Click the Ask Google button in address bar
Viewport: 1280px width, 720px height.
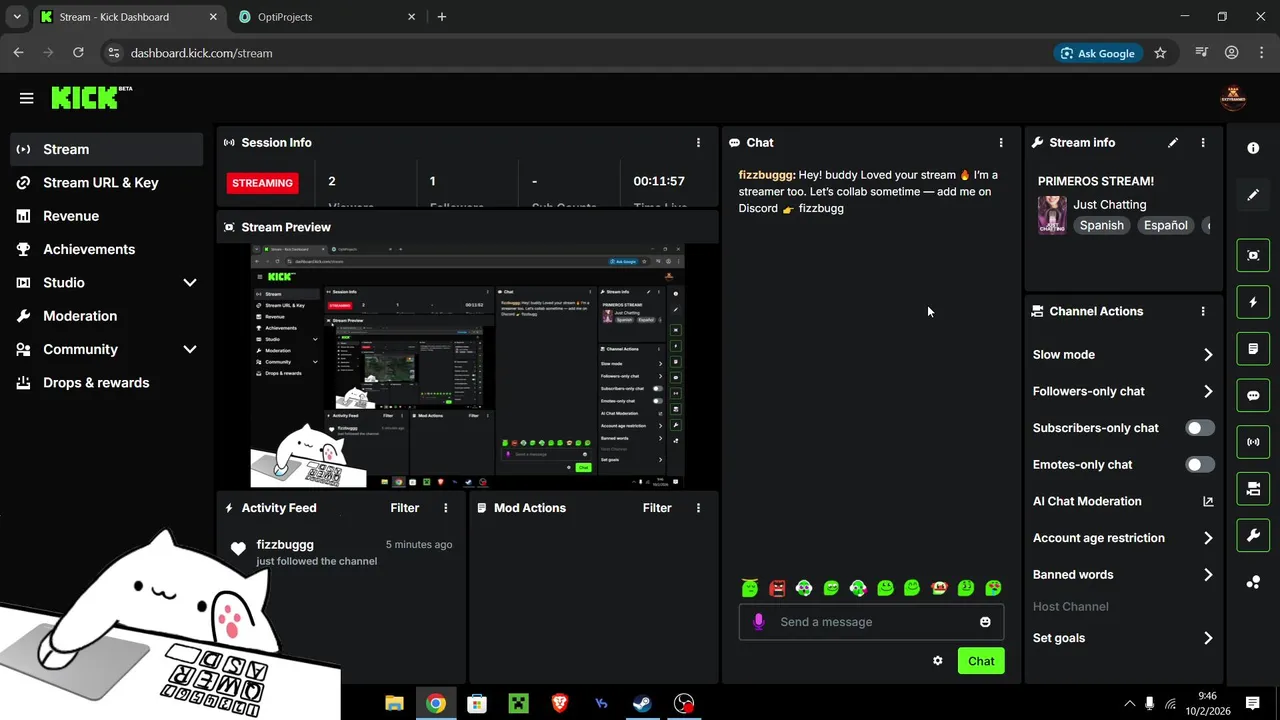[x=1098, y=53]
